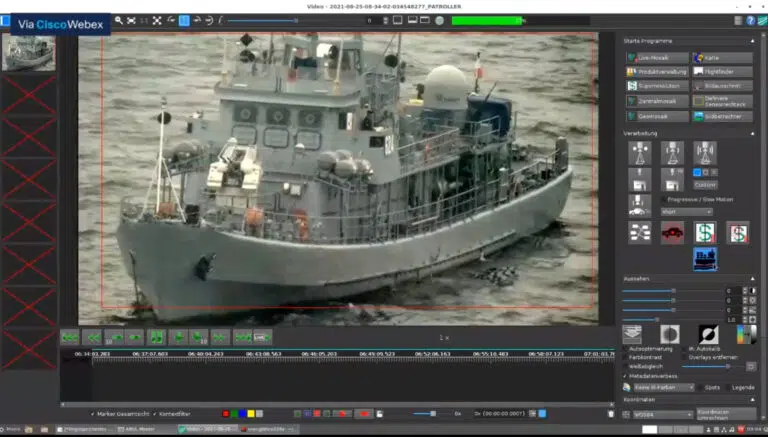768x437 pixels.
Task: Toggle the Autooptimierung checkbox
Action: point(625,350)
